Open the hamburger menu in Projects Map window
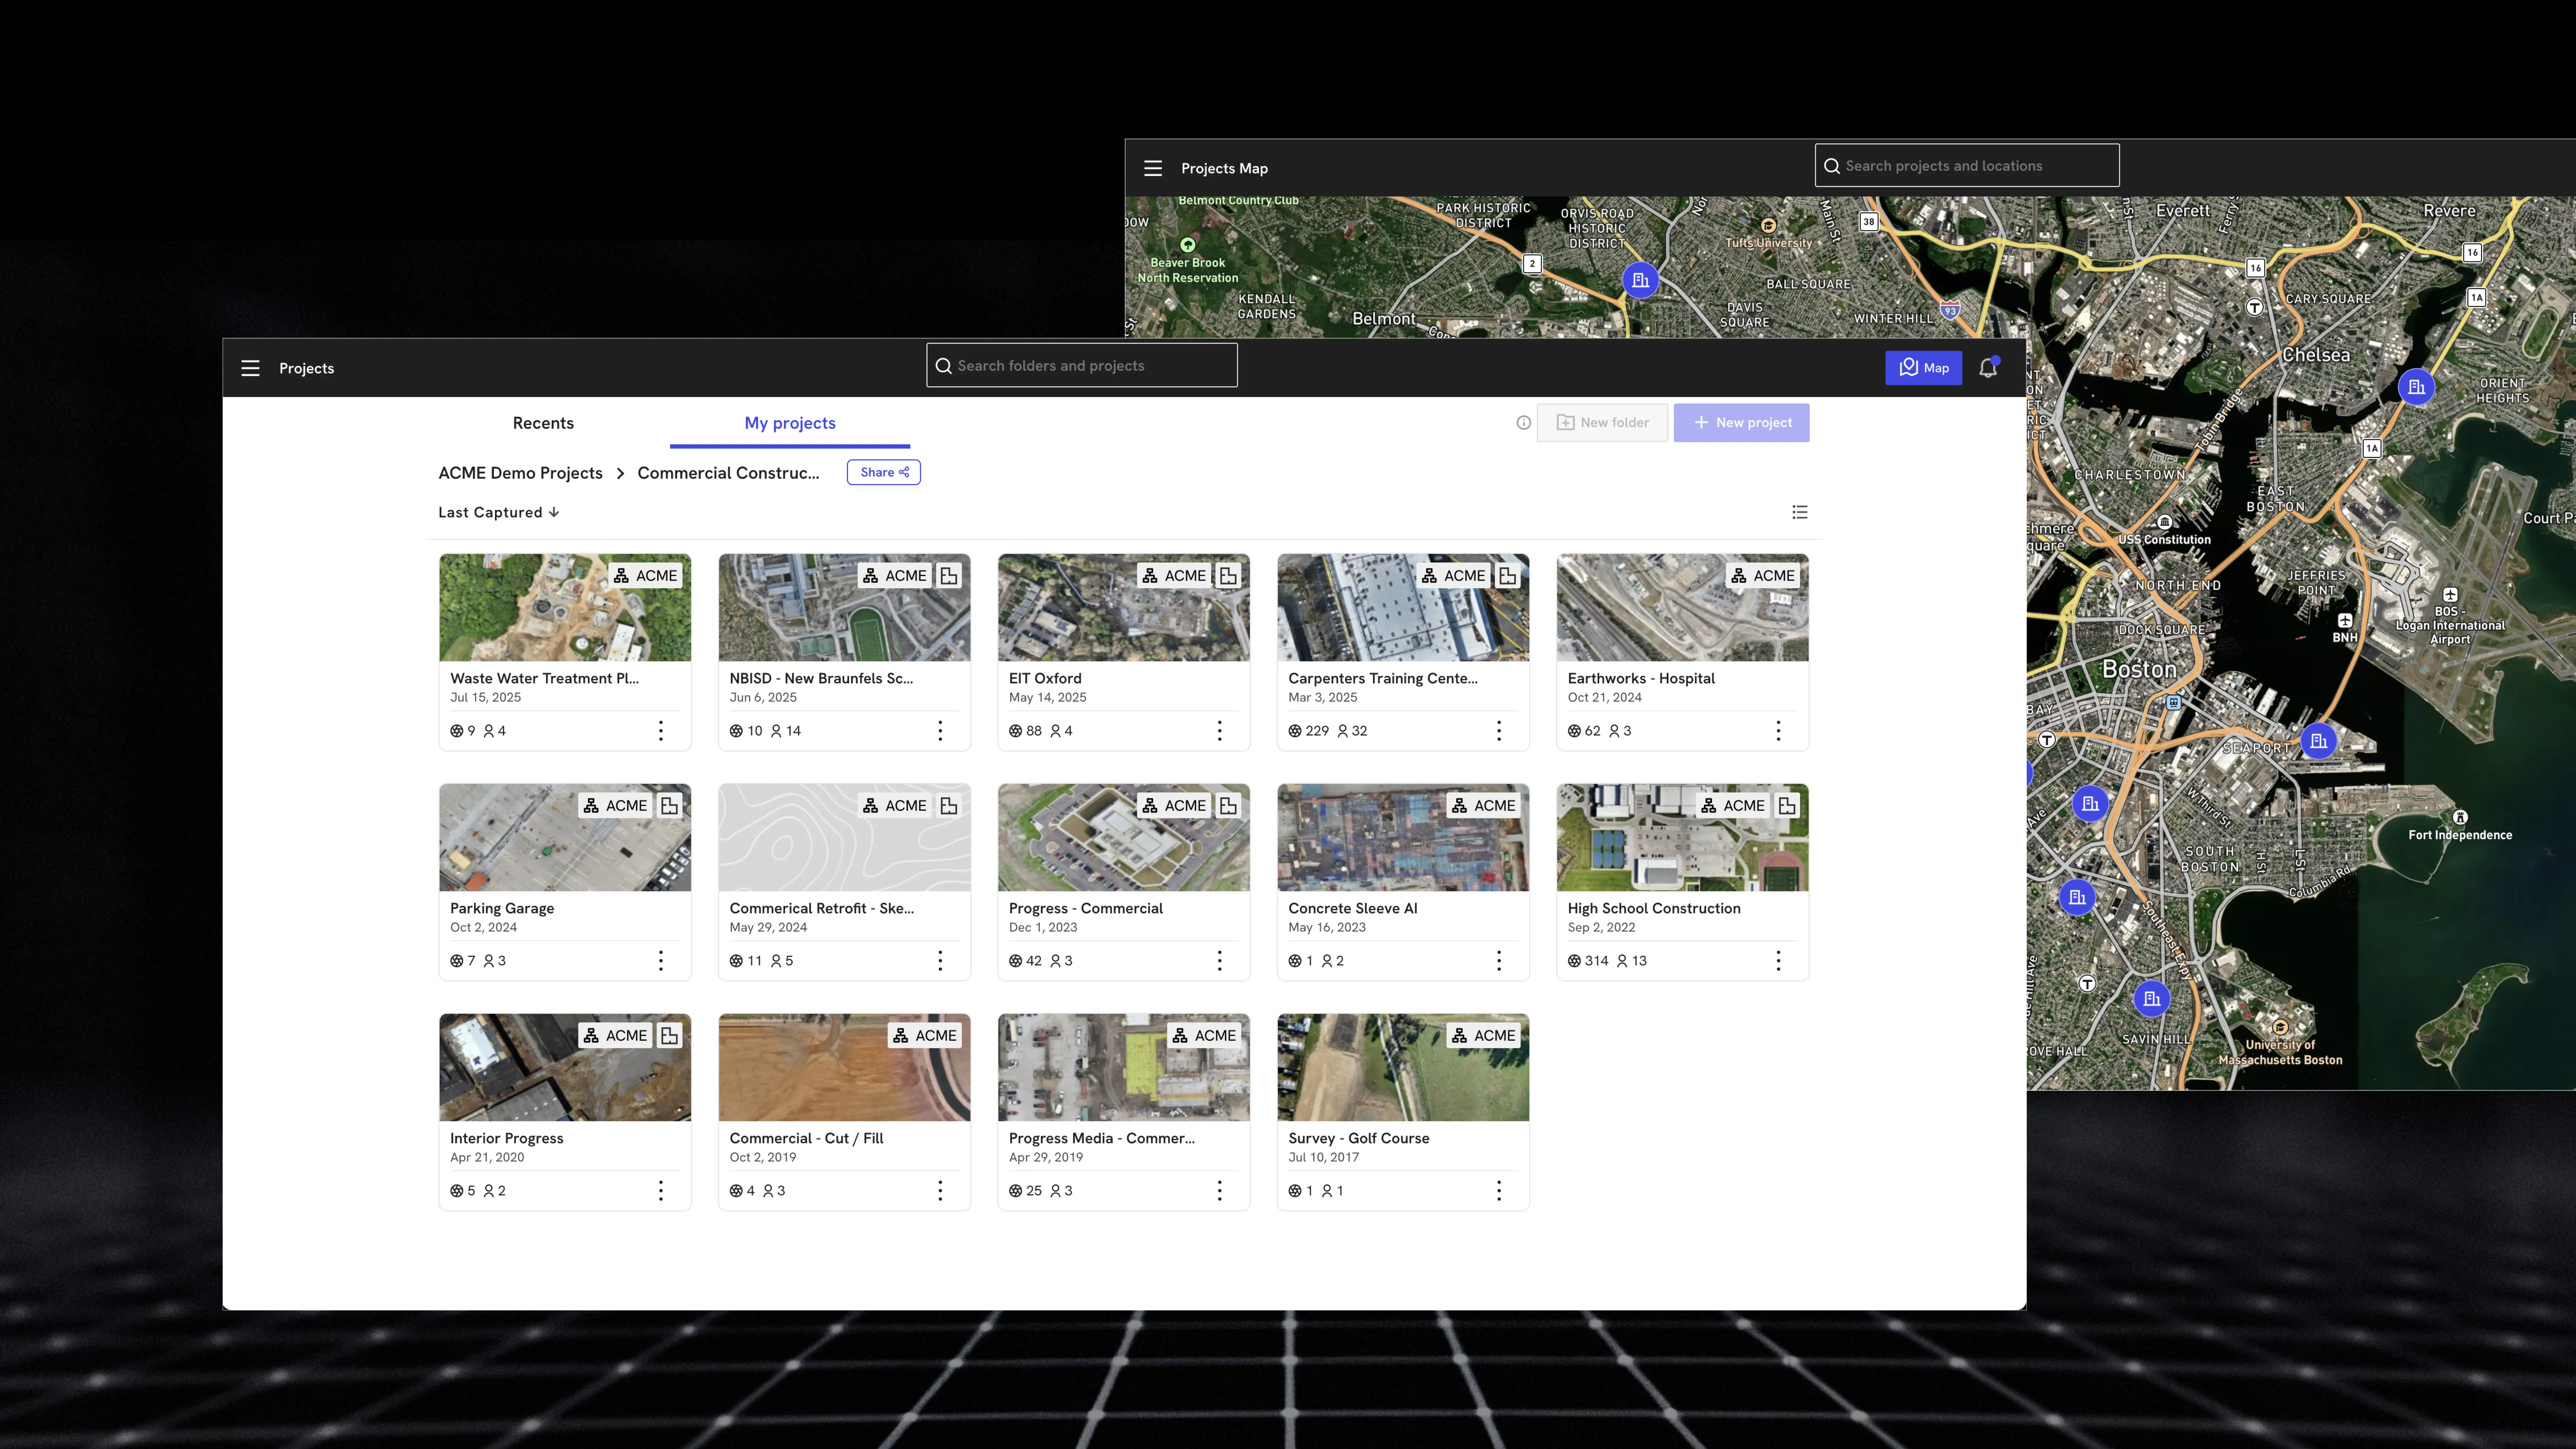2576x1449 pixels. pos(1153,168)
